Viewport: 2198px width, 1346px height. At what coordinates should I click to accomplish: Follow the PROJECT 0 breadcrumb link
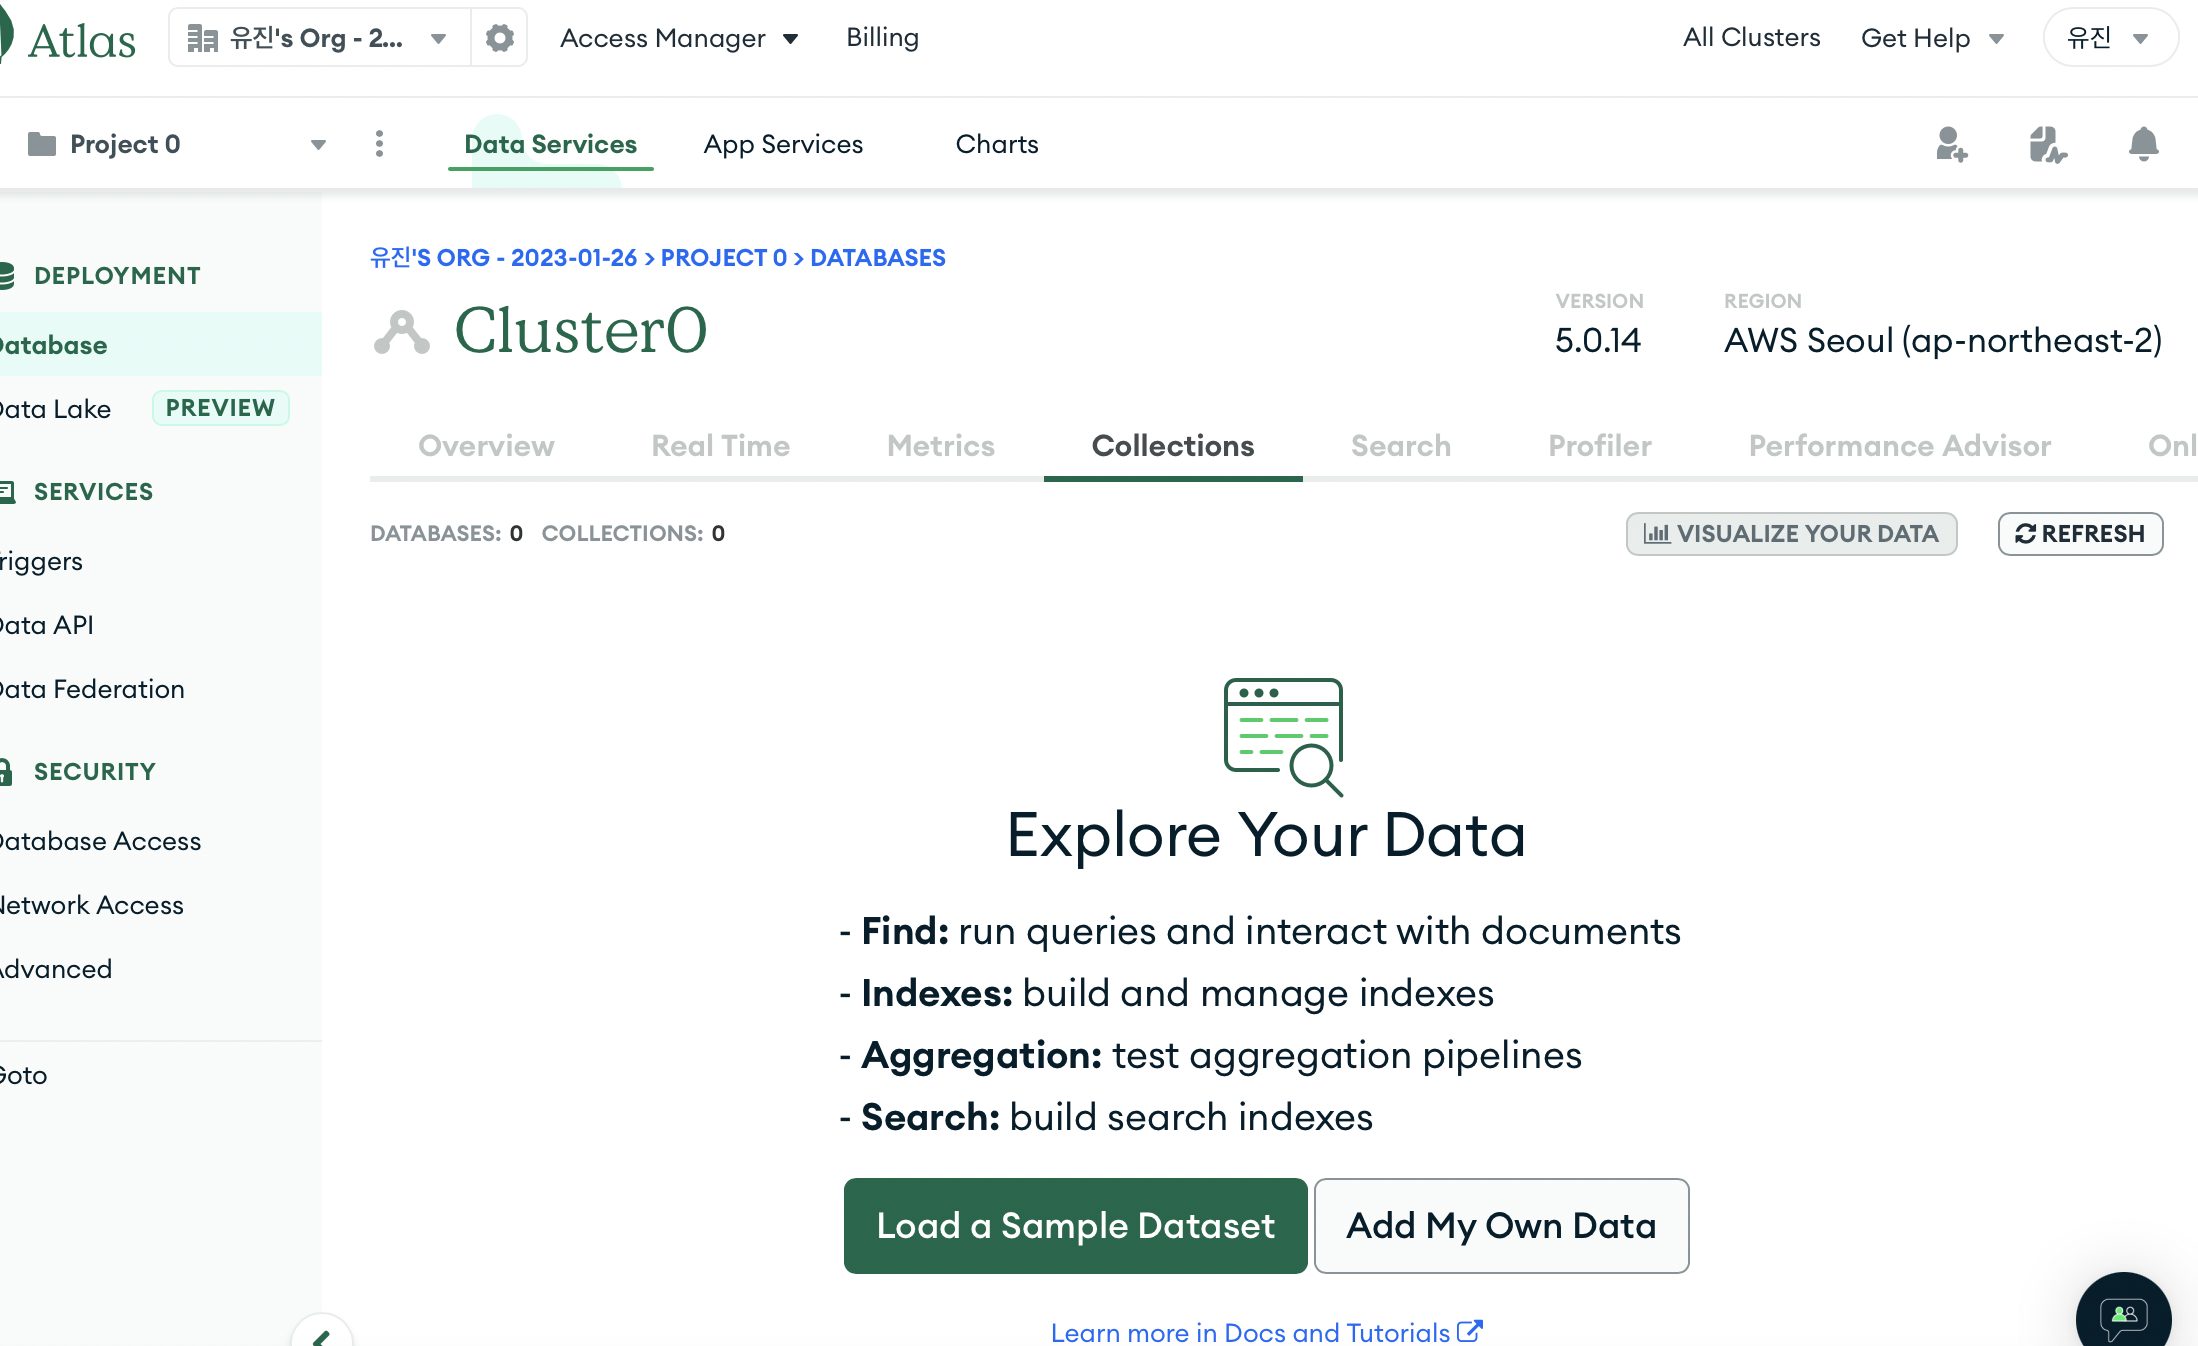point(724,258)
